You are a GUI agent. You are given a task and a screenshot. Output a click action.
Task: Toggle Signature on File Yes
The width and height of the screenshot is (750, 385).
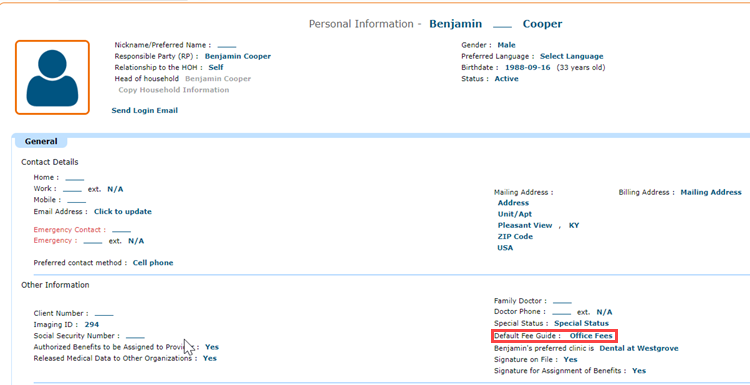click(571, 360)
